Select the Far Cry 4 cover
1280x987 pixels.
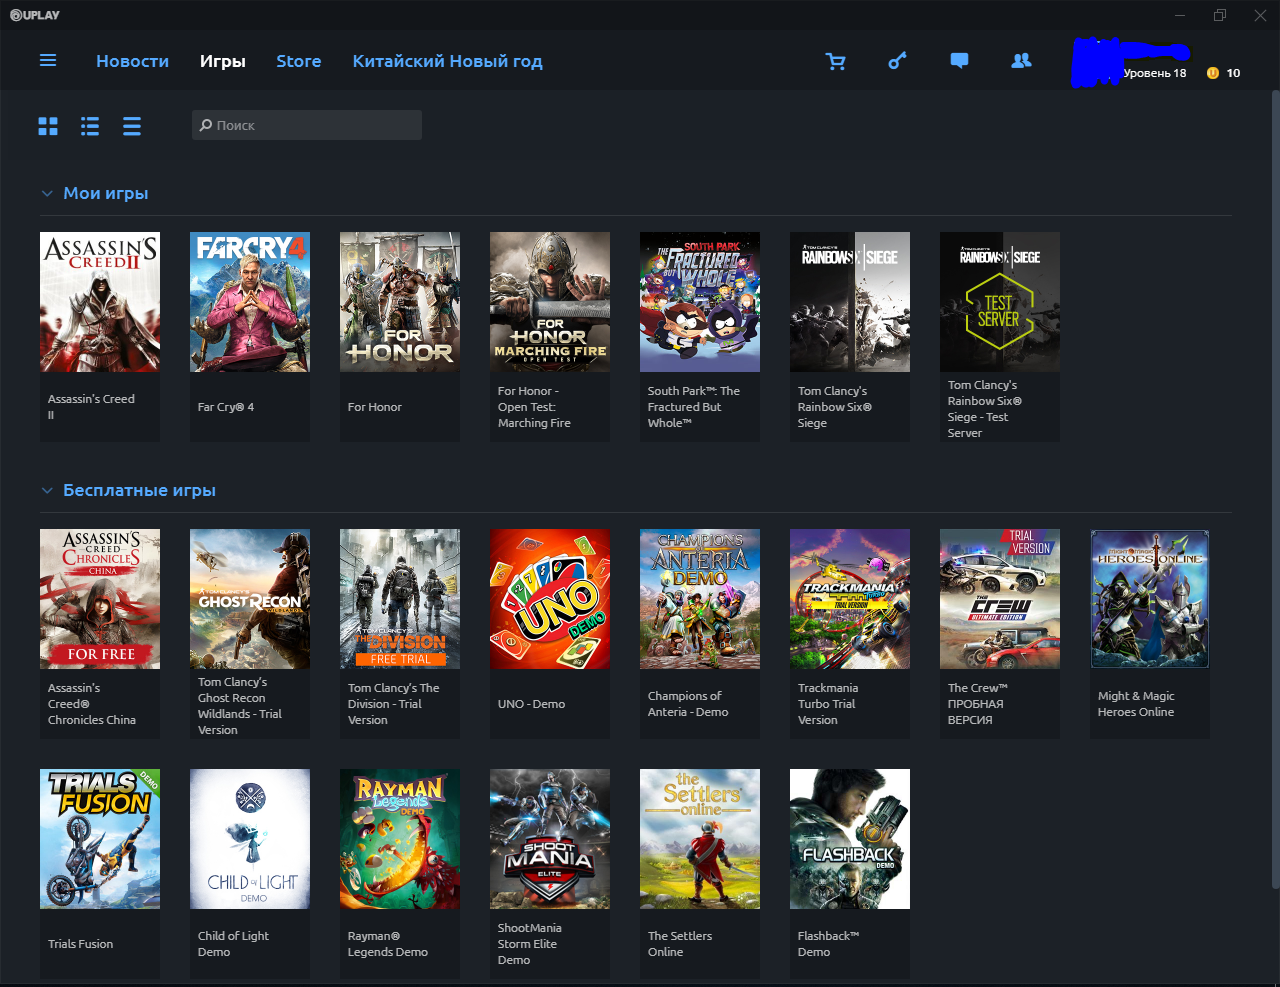(250, 302)
